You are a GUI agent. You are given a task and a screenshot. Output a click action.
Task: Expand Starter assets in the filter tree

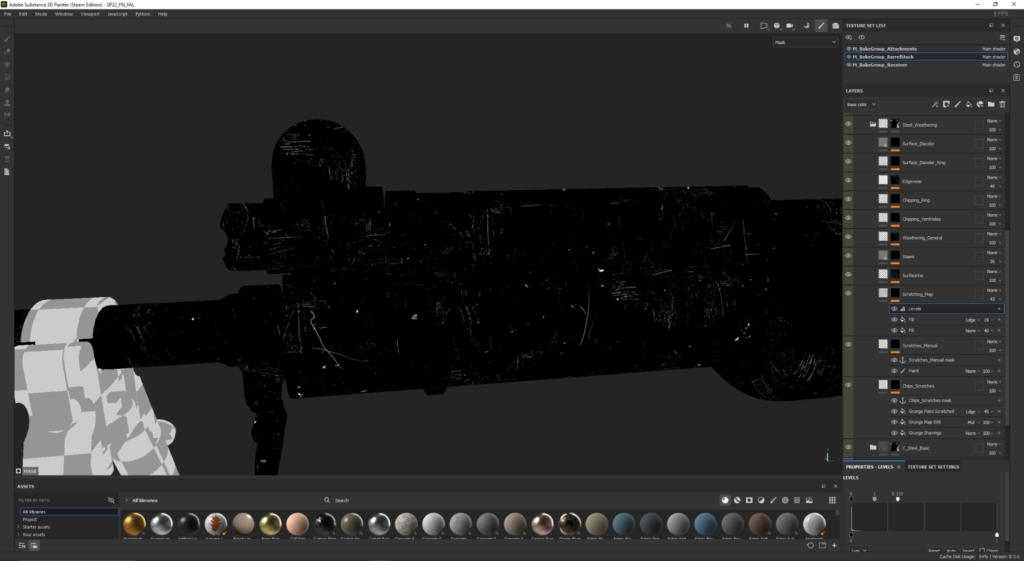coord(18,527)
